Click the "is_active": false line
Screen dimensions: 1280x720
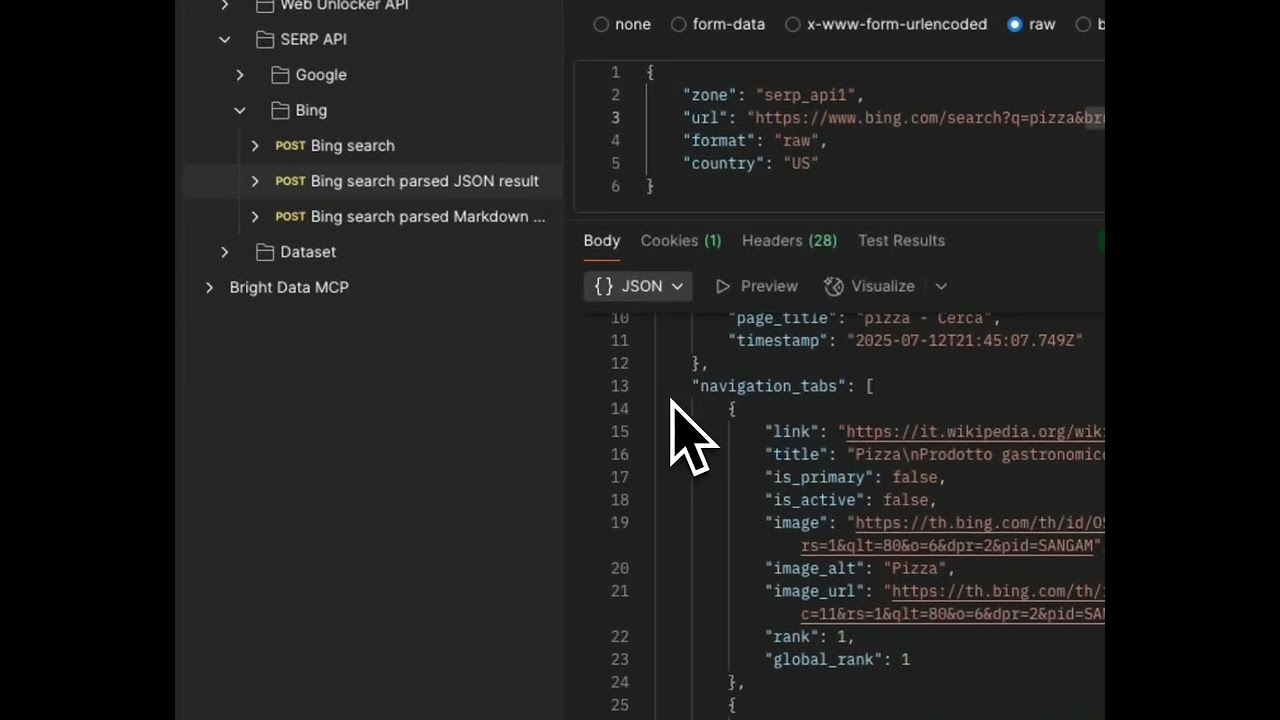[x=851, y=501]
